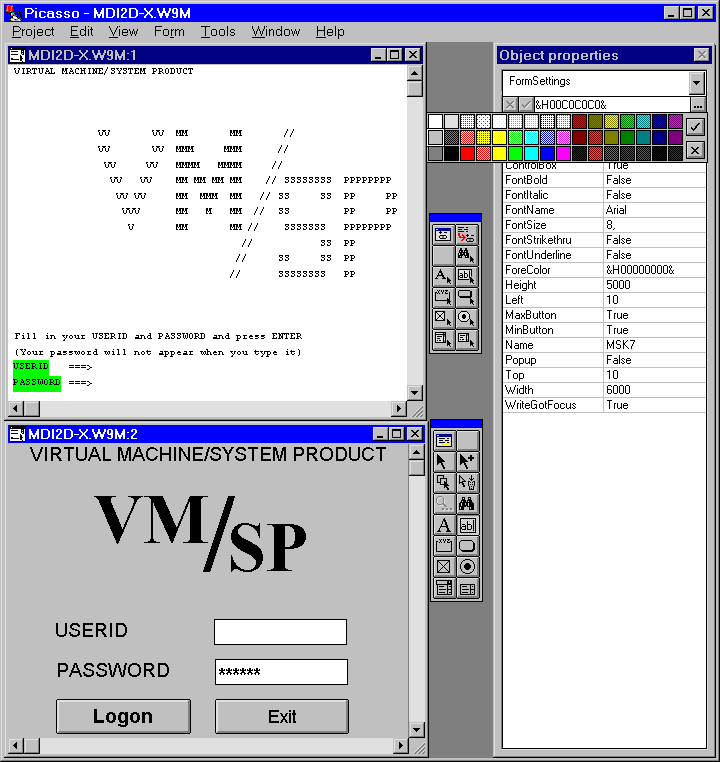Image resolution: width=720 pixels, height=762 pixels.
Task: Open the Form menu
Action: point(169,32)
